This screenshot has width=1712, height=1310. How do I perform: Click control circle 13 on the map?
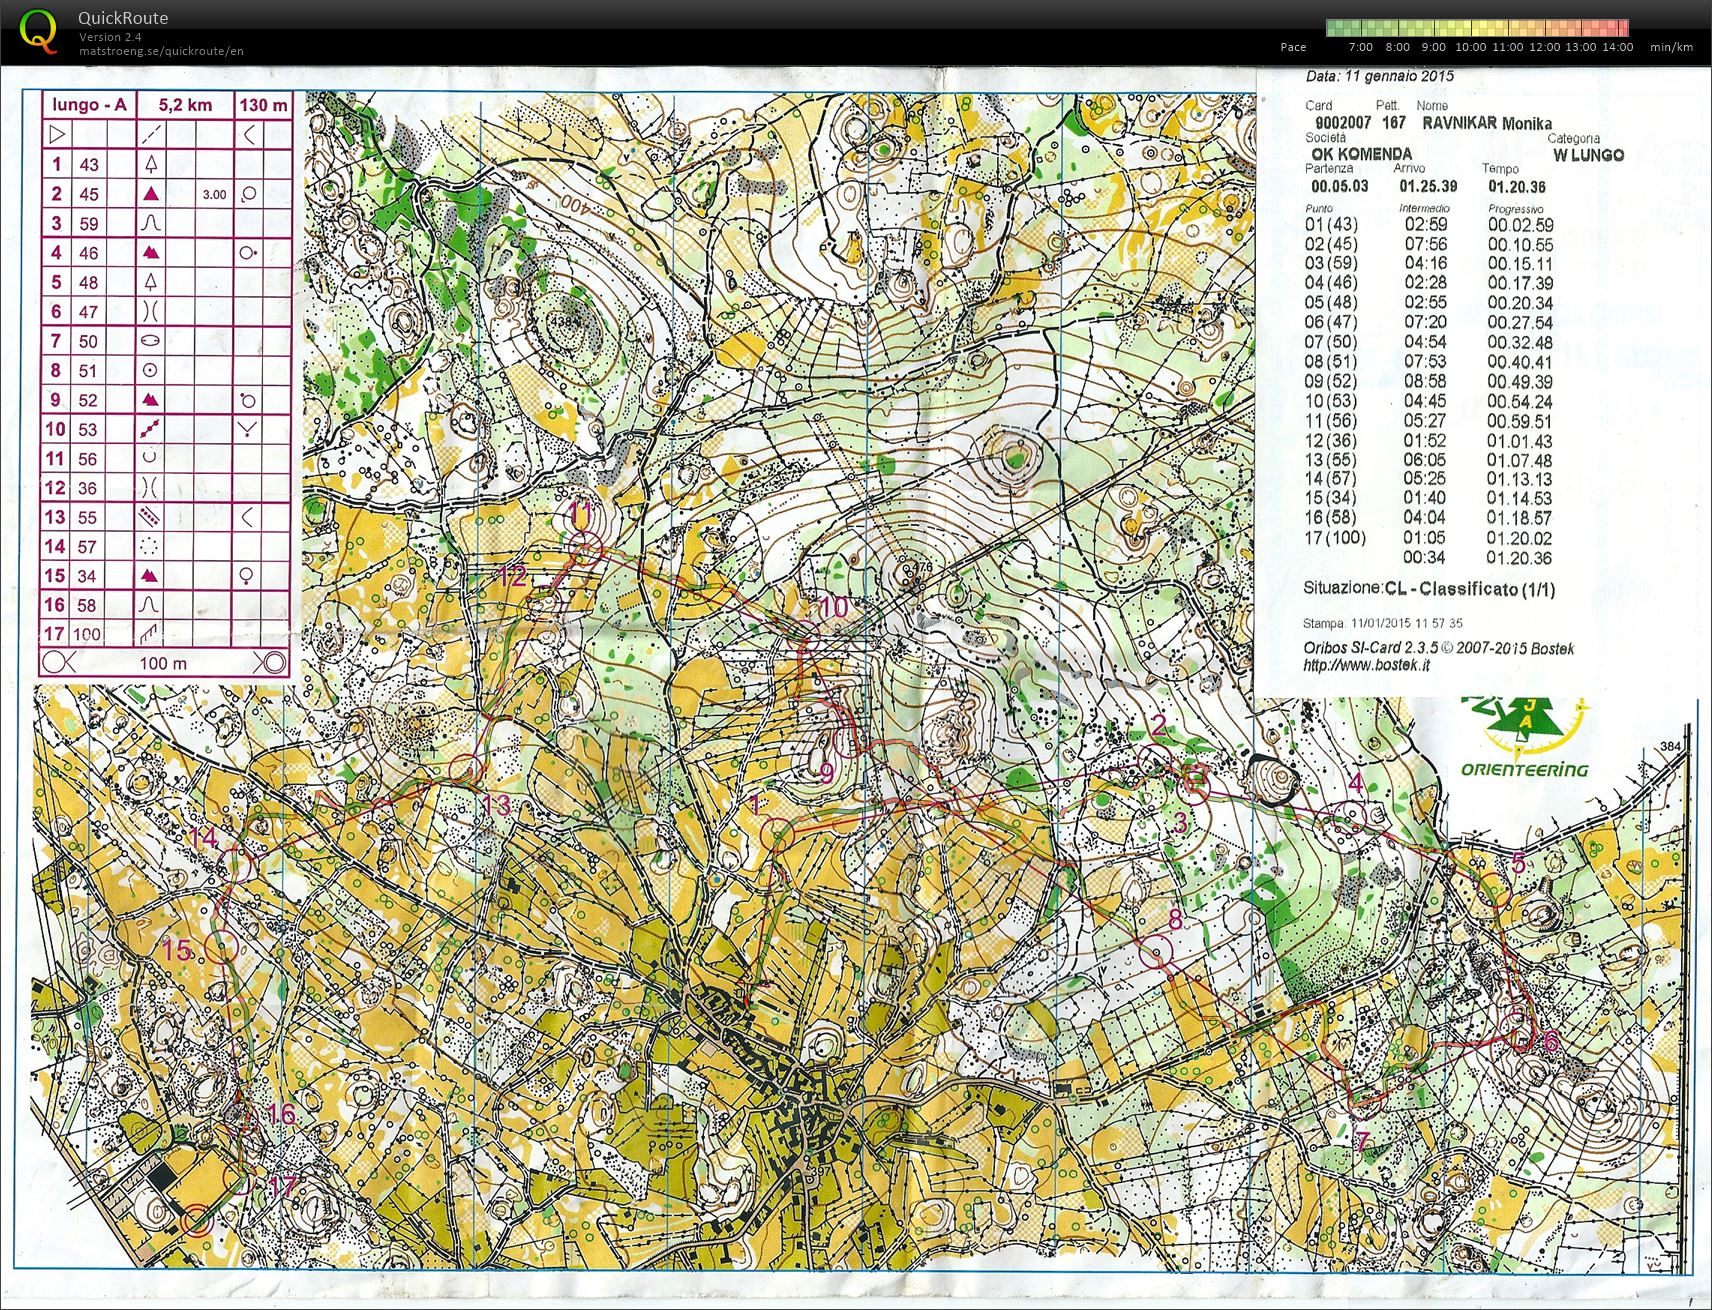click(x=465, y=769)
